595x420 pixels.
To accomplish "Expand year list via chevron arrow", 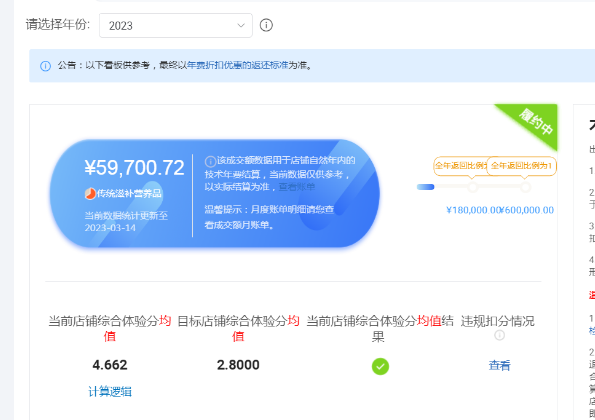I will click(241, 25).
